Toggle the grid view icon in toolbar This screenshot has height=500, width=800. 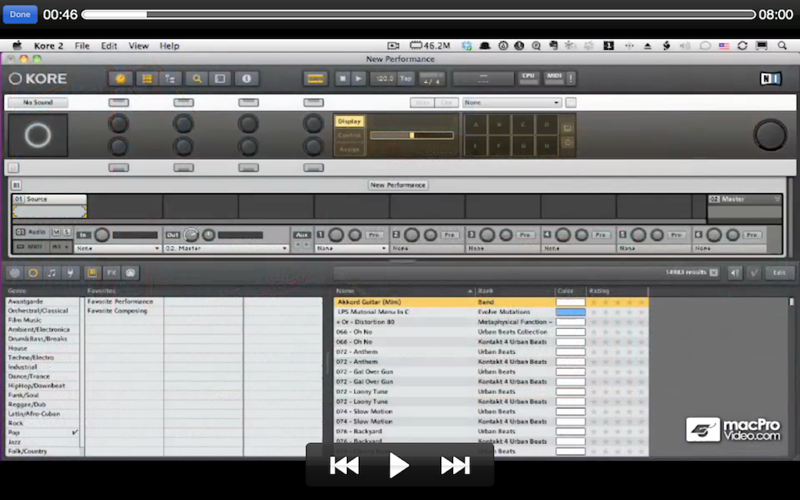coord(147,79)
